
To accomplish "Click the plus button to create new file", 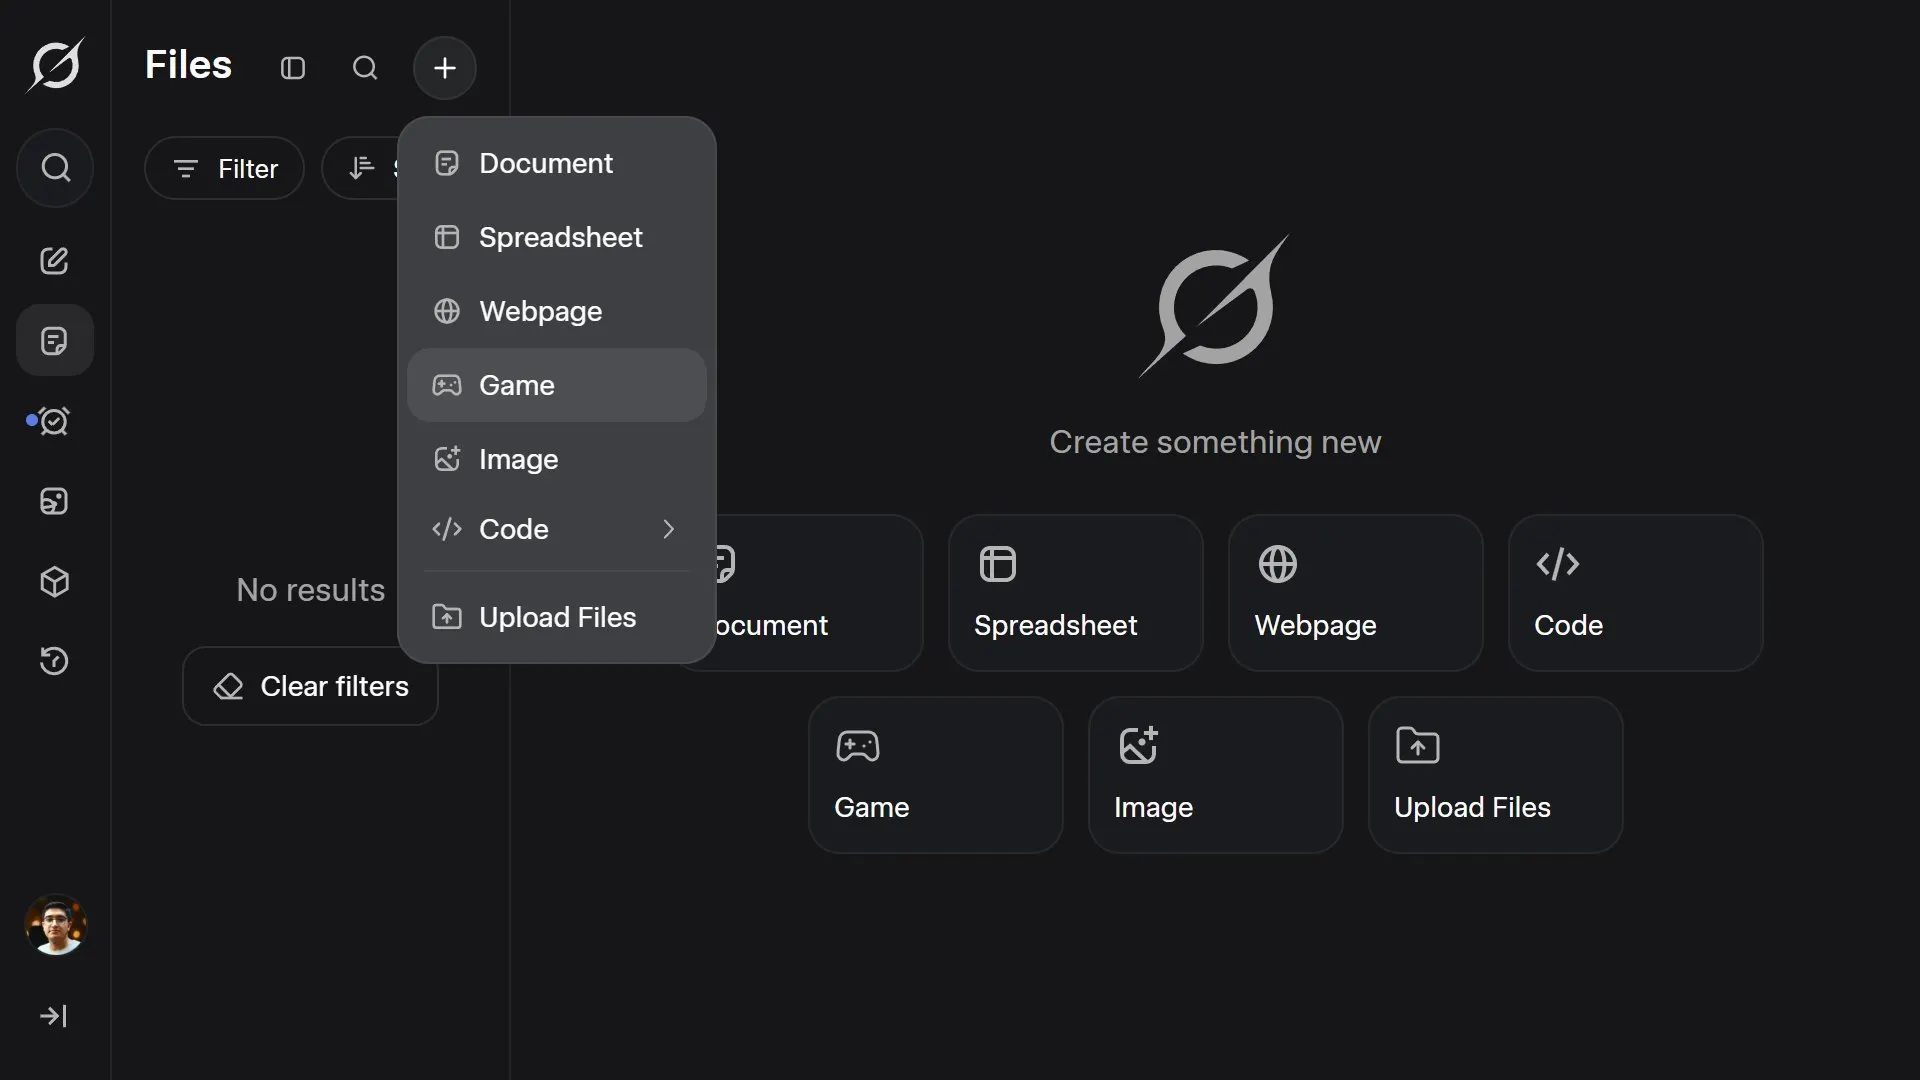I will pos(444,68).
